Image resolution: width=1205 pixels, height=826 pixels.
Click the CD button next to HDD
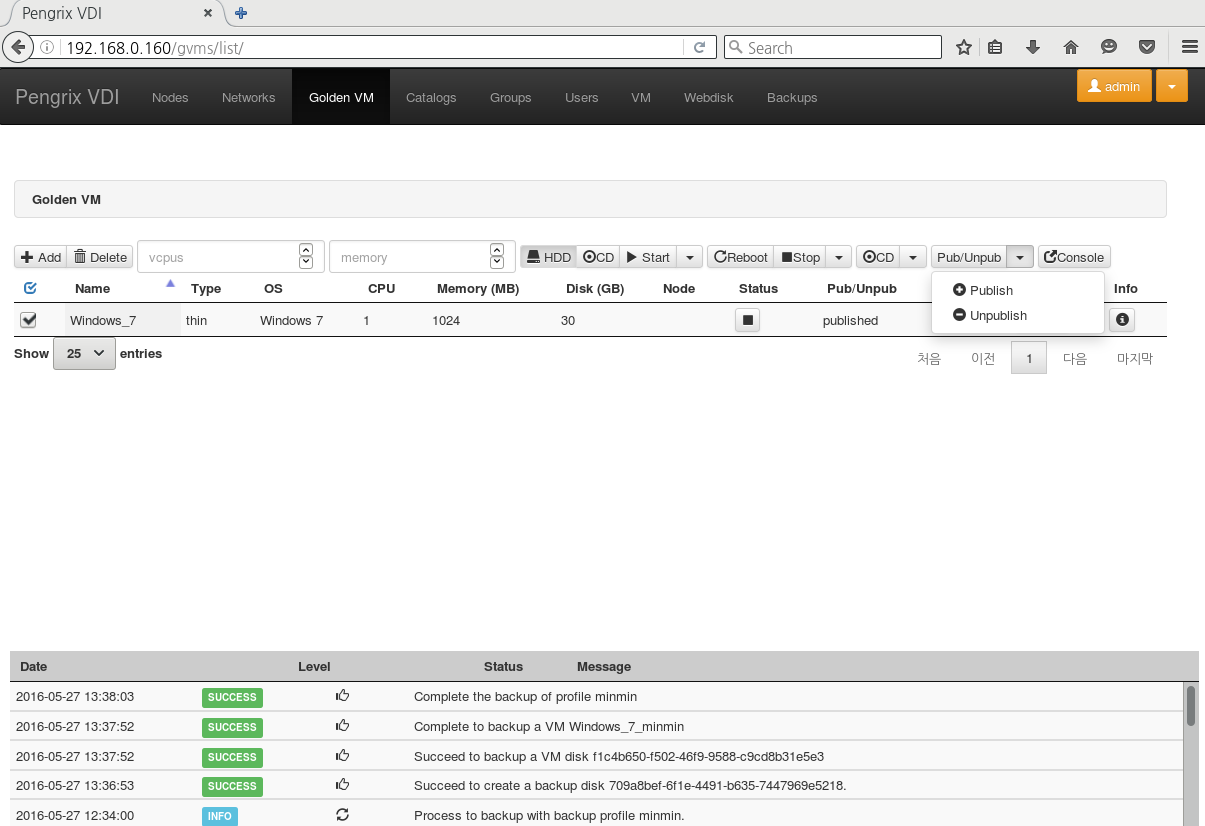coord(598,257)
